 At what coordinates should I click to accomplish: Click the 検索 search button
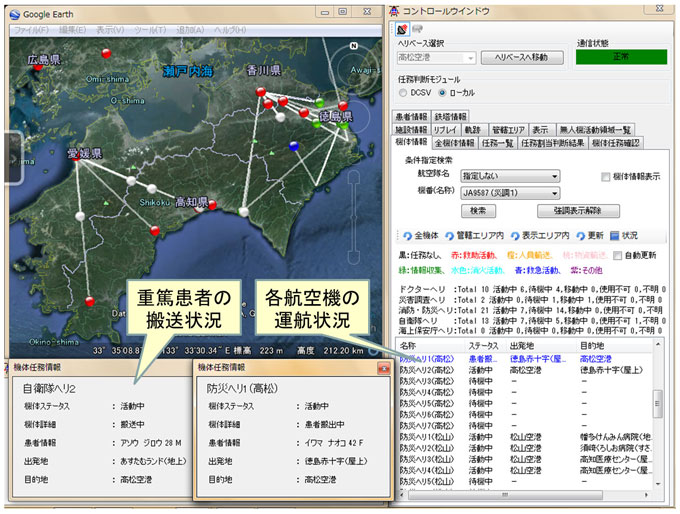point(478,211)
